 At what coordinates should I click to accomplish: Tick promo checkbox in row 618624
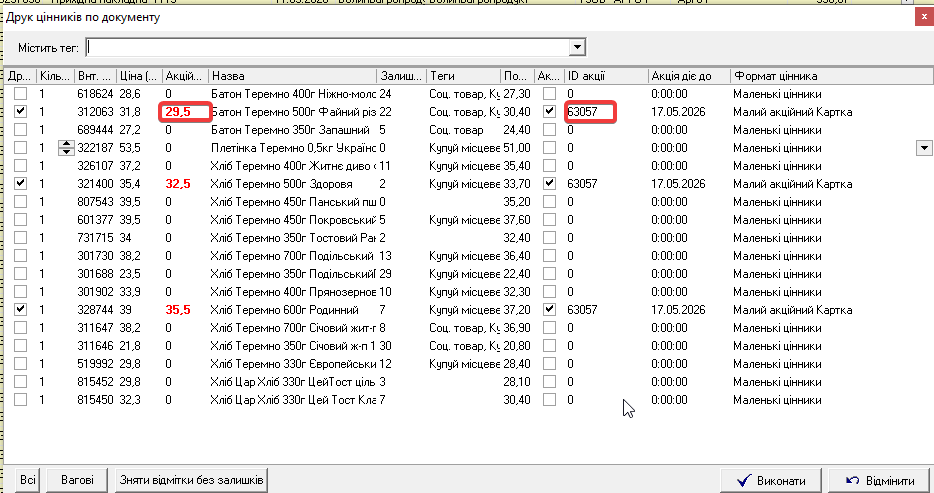(549, 93)
